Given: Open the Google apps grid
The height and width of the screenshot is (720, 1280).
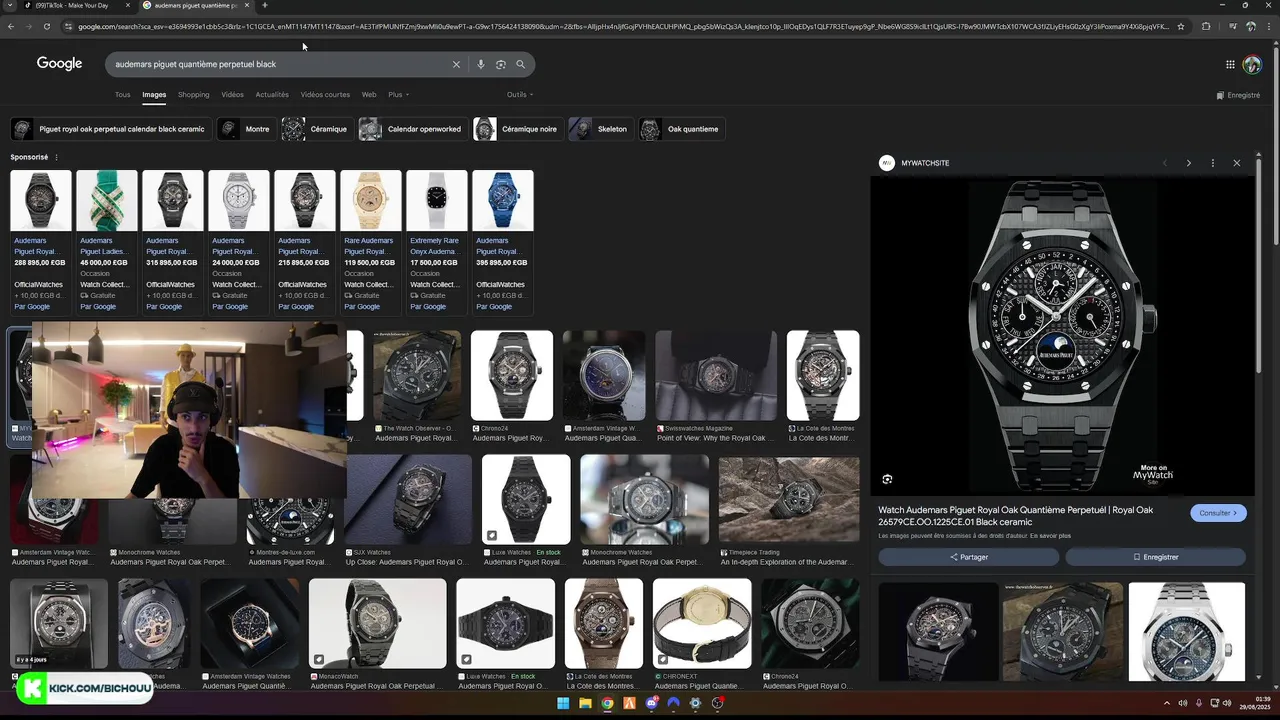Looking at the screenshot, I should [x=1230, y=64].
